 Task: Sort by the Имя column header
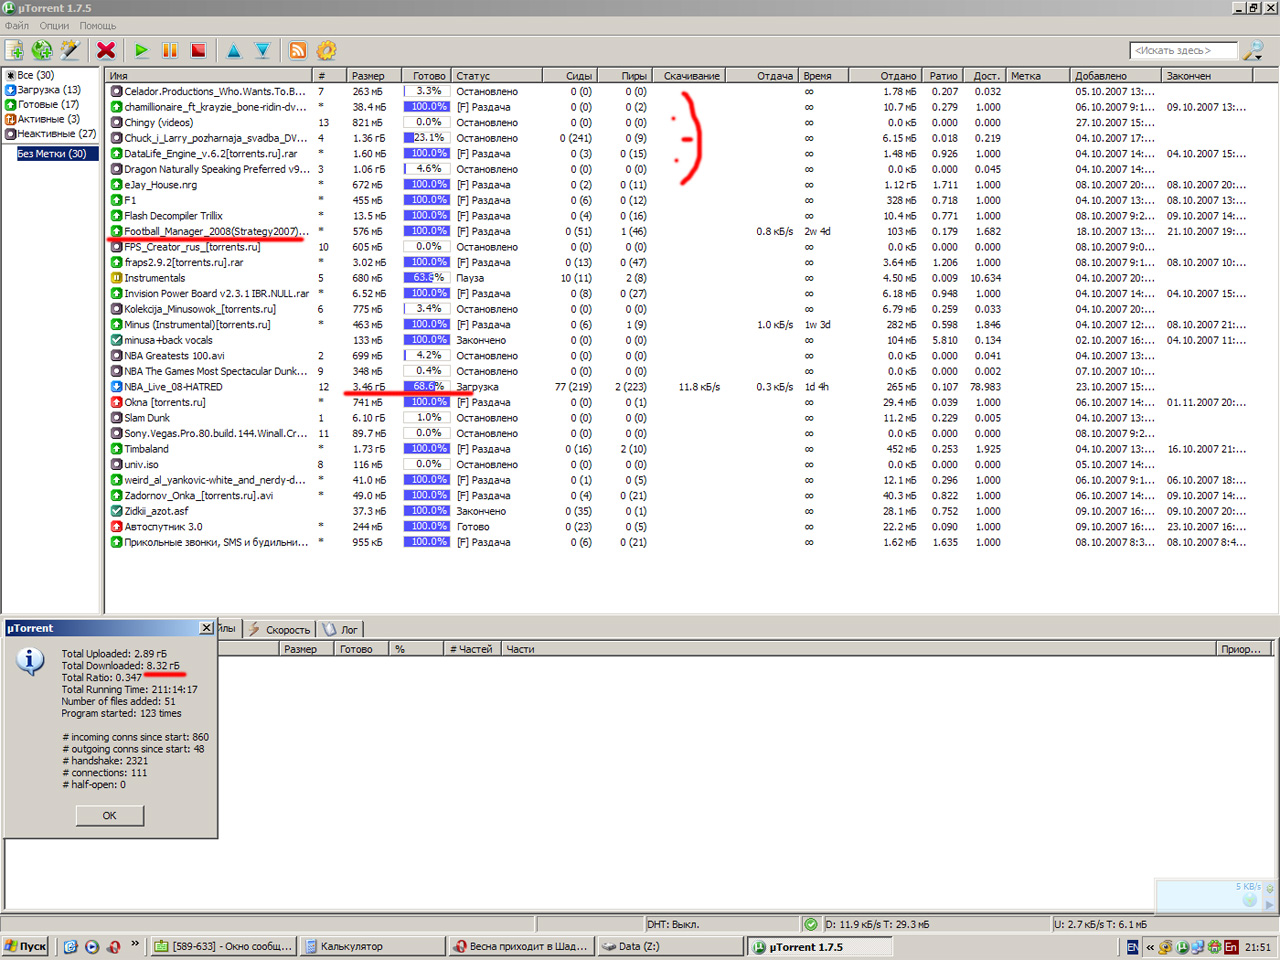pos(209,75)
